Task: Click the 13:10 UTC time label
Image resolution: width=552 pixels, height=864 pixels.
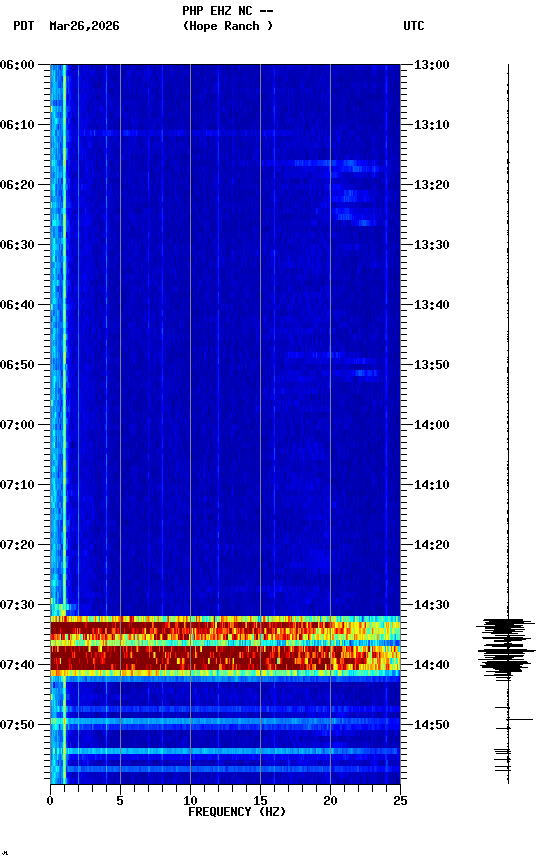Action: pyautogui.click(x=432, y=125)
